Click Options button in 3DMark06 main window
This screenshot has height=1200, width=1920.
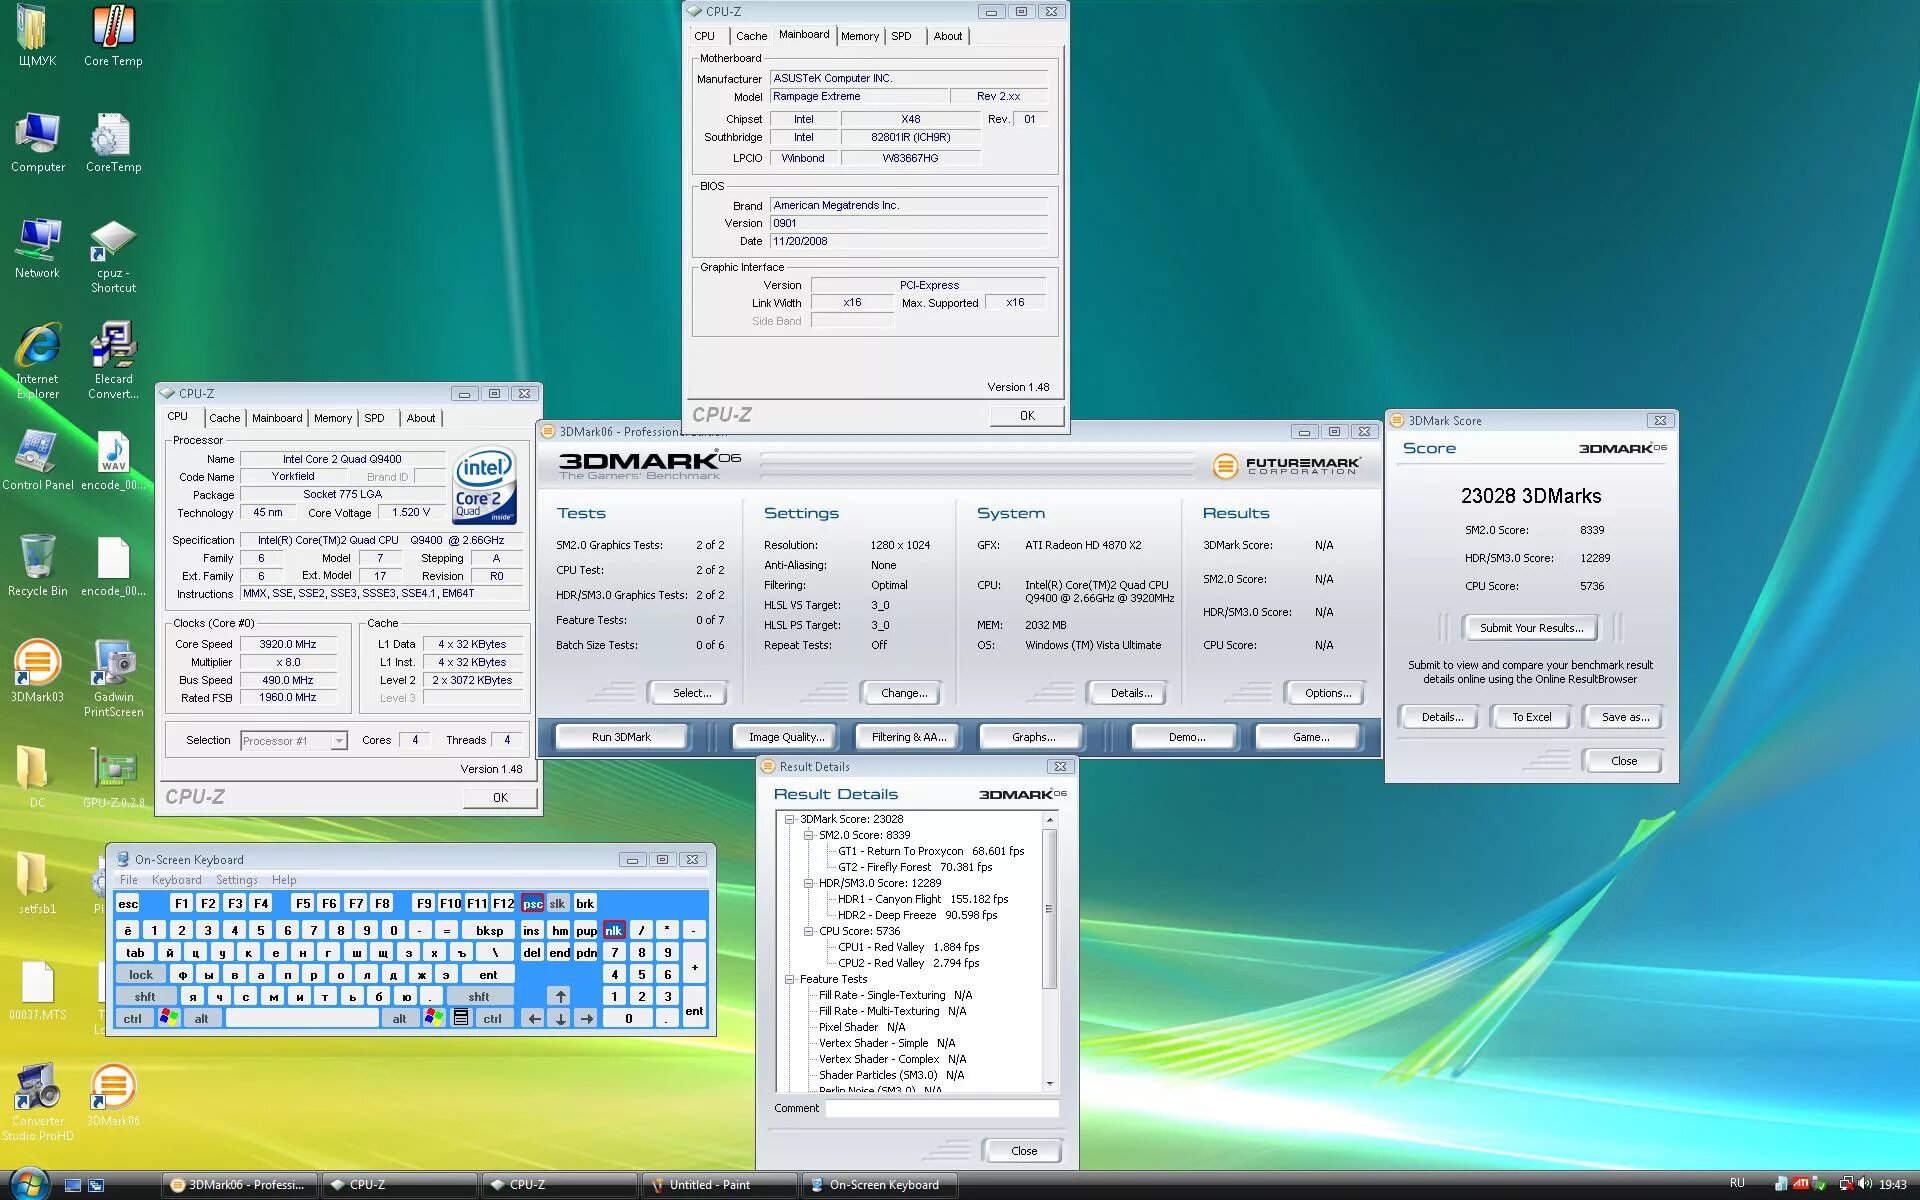point(1321,693)
